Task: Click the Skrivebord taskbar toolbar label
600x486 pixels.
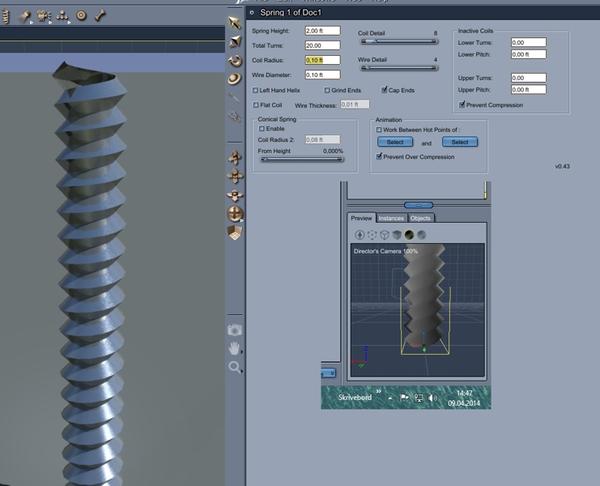Action: pos(355,398)
